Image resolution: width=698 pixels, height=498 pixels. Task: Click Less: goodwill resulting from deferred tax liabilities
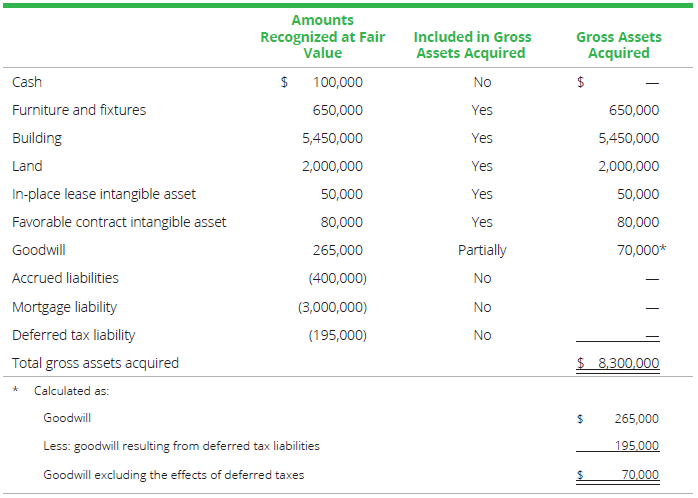click(181, 446)
